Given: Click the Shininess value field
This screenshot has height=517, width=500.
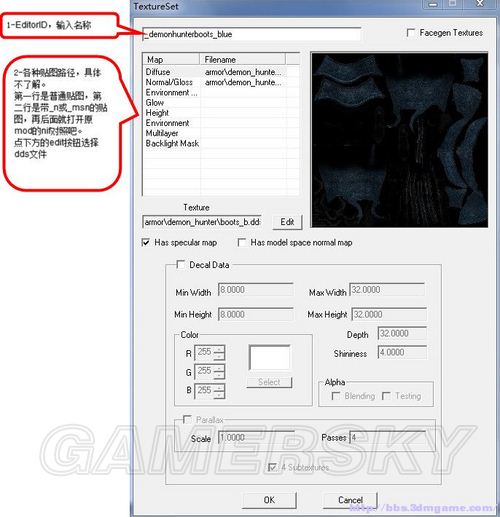Looking at the screenshot, I should point(402,352).
